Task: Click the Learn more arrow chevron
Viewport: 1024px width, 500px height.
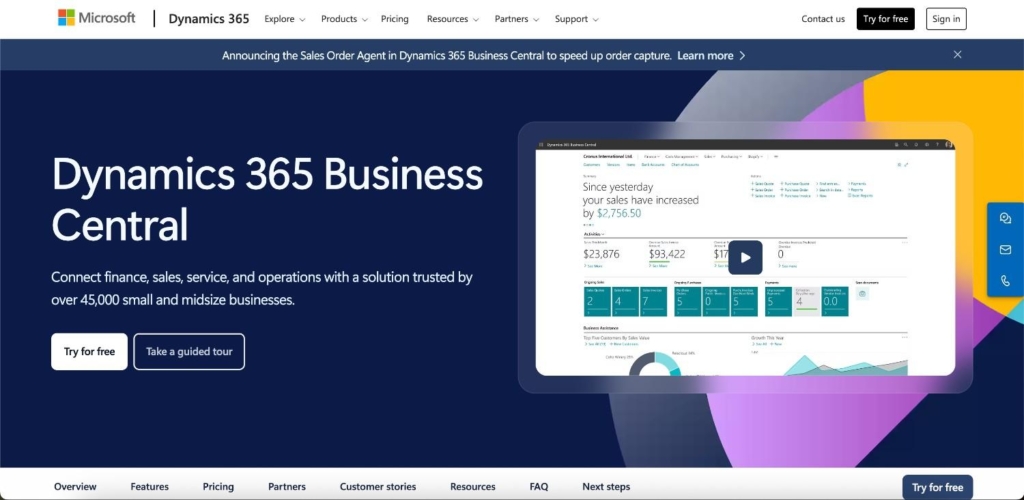Action: pyautogui.click(x=742, y=55)
